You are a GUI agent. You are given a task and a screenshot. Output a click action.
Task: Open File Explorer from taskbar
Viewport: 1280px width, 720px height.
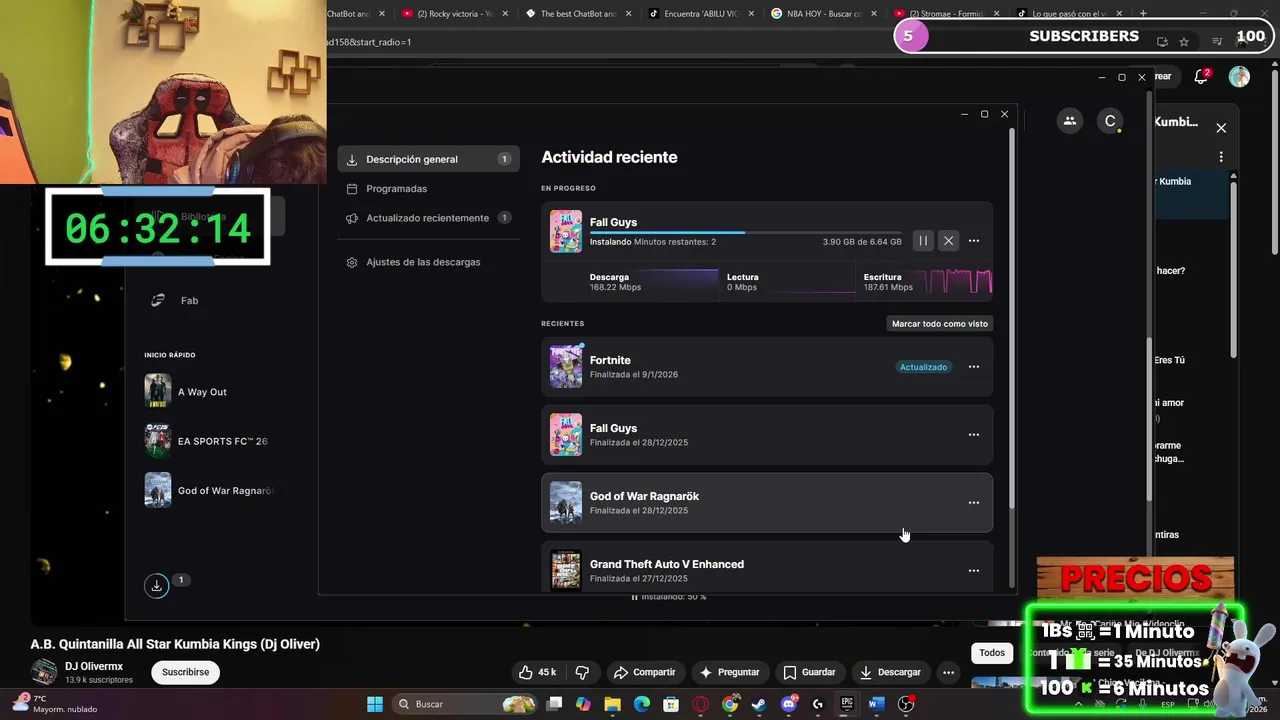612,704
